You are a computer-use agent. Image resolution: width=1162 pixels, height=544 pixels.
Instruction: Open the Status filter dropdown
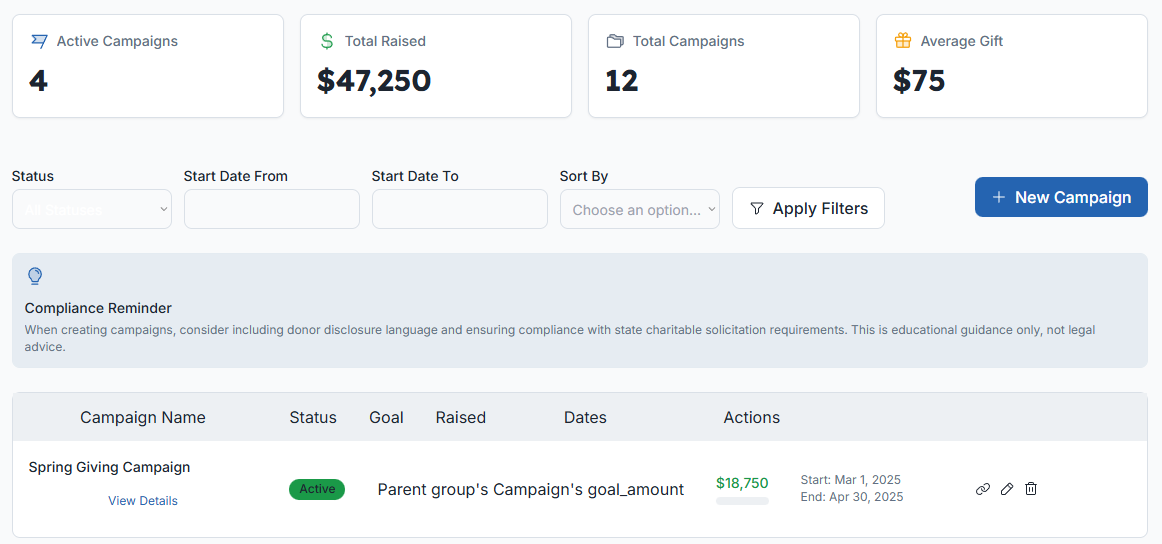pyautogui.click(x=92, y=209)
